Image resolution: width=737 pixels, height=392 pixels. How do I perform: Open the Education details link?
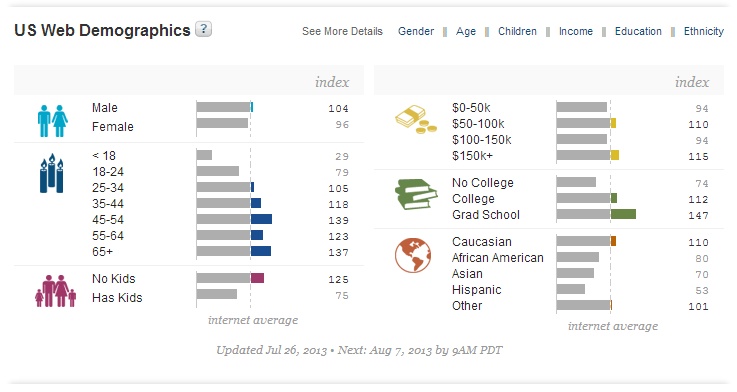coord(638,31)
